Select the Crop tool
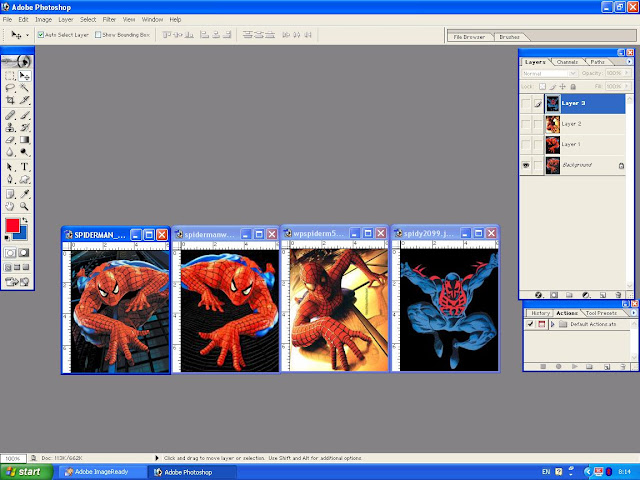This screenshot has width=640, height=480. [10, 100]
